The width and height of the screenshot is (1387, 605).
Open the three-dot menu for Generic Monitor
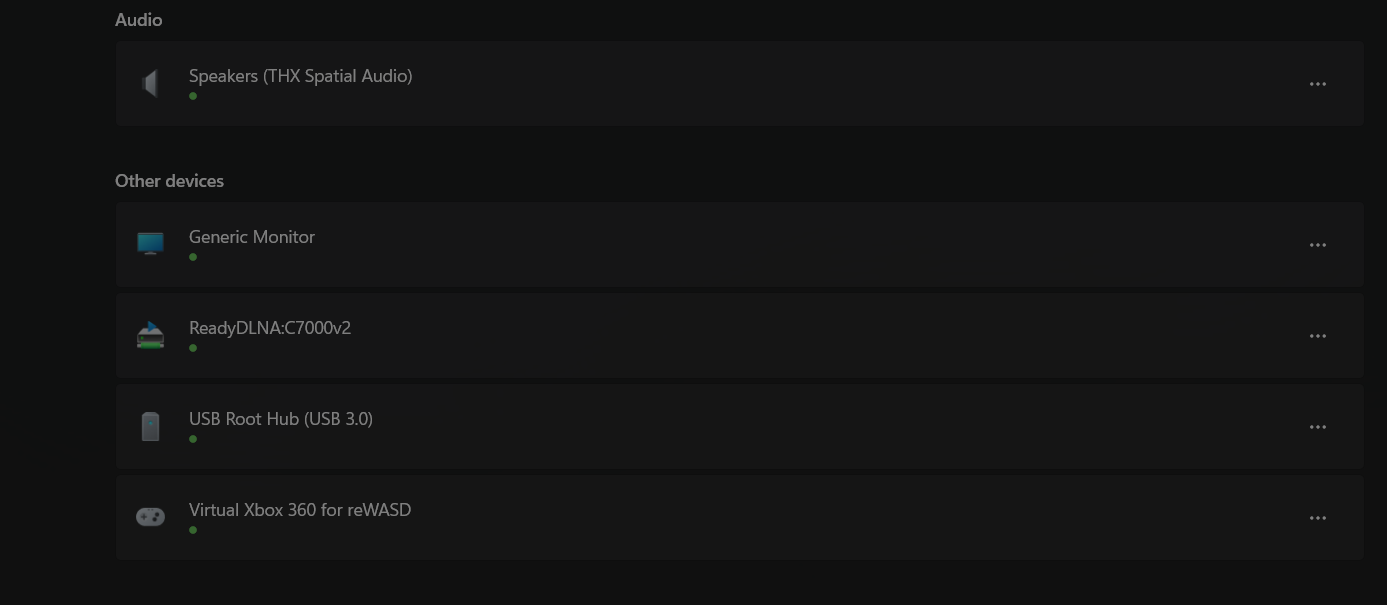point(1318,245)
